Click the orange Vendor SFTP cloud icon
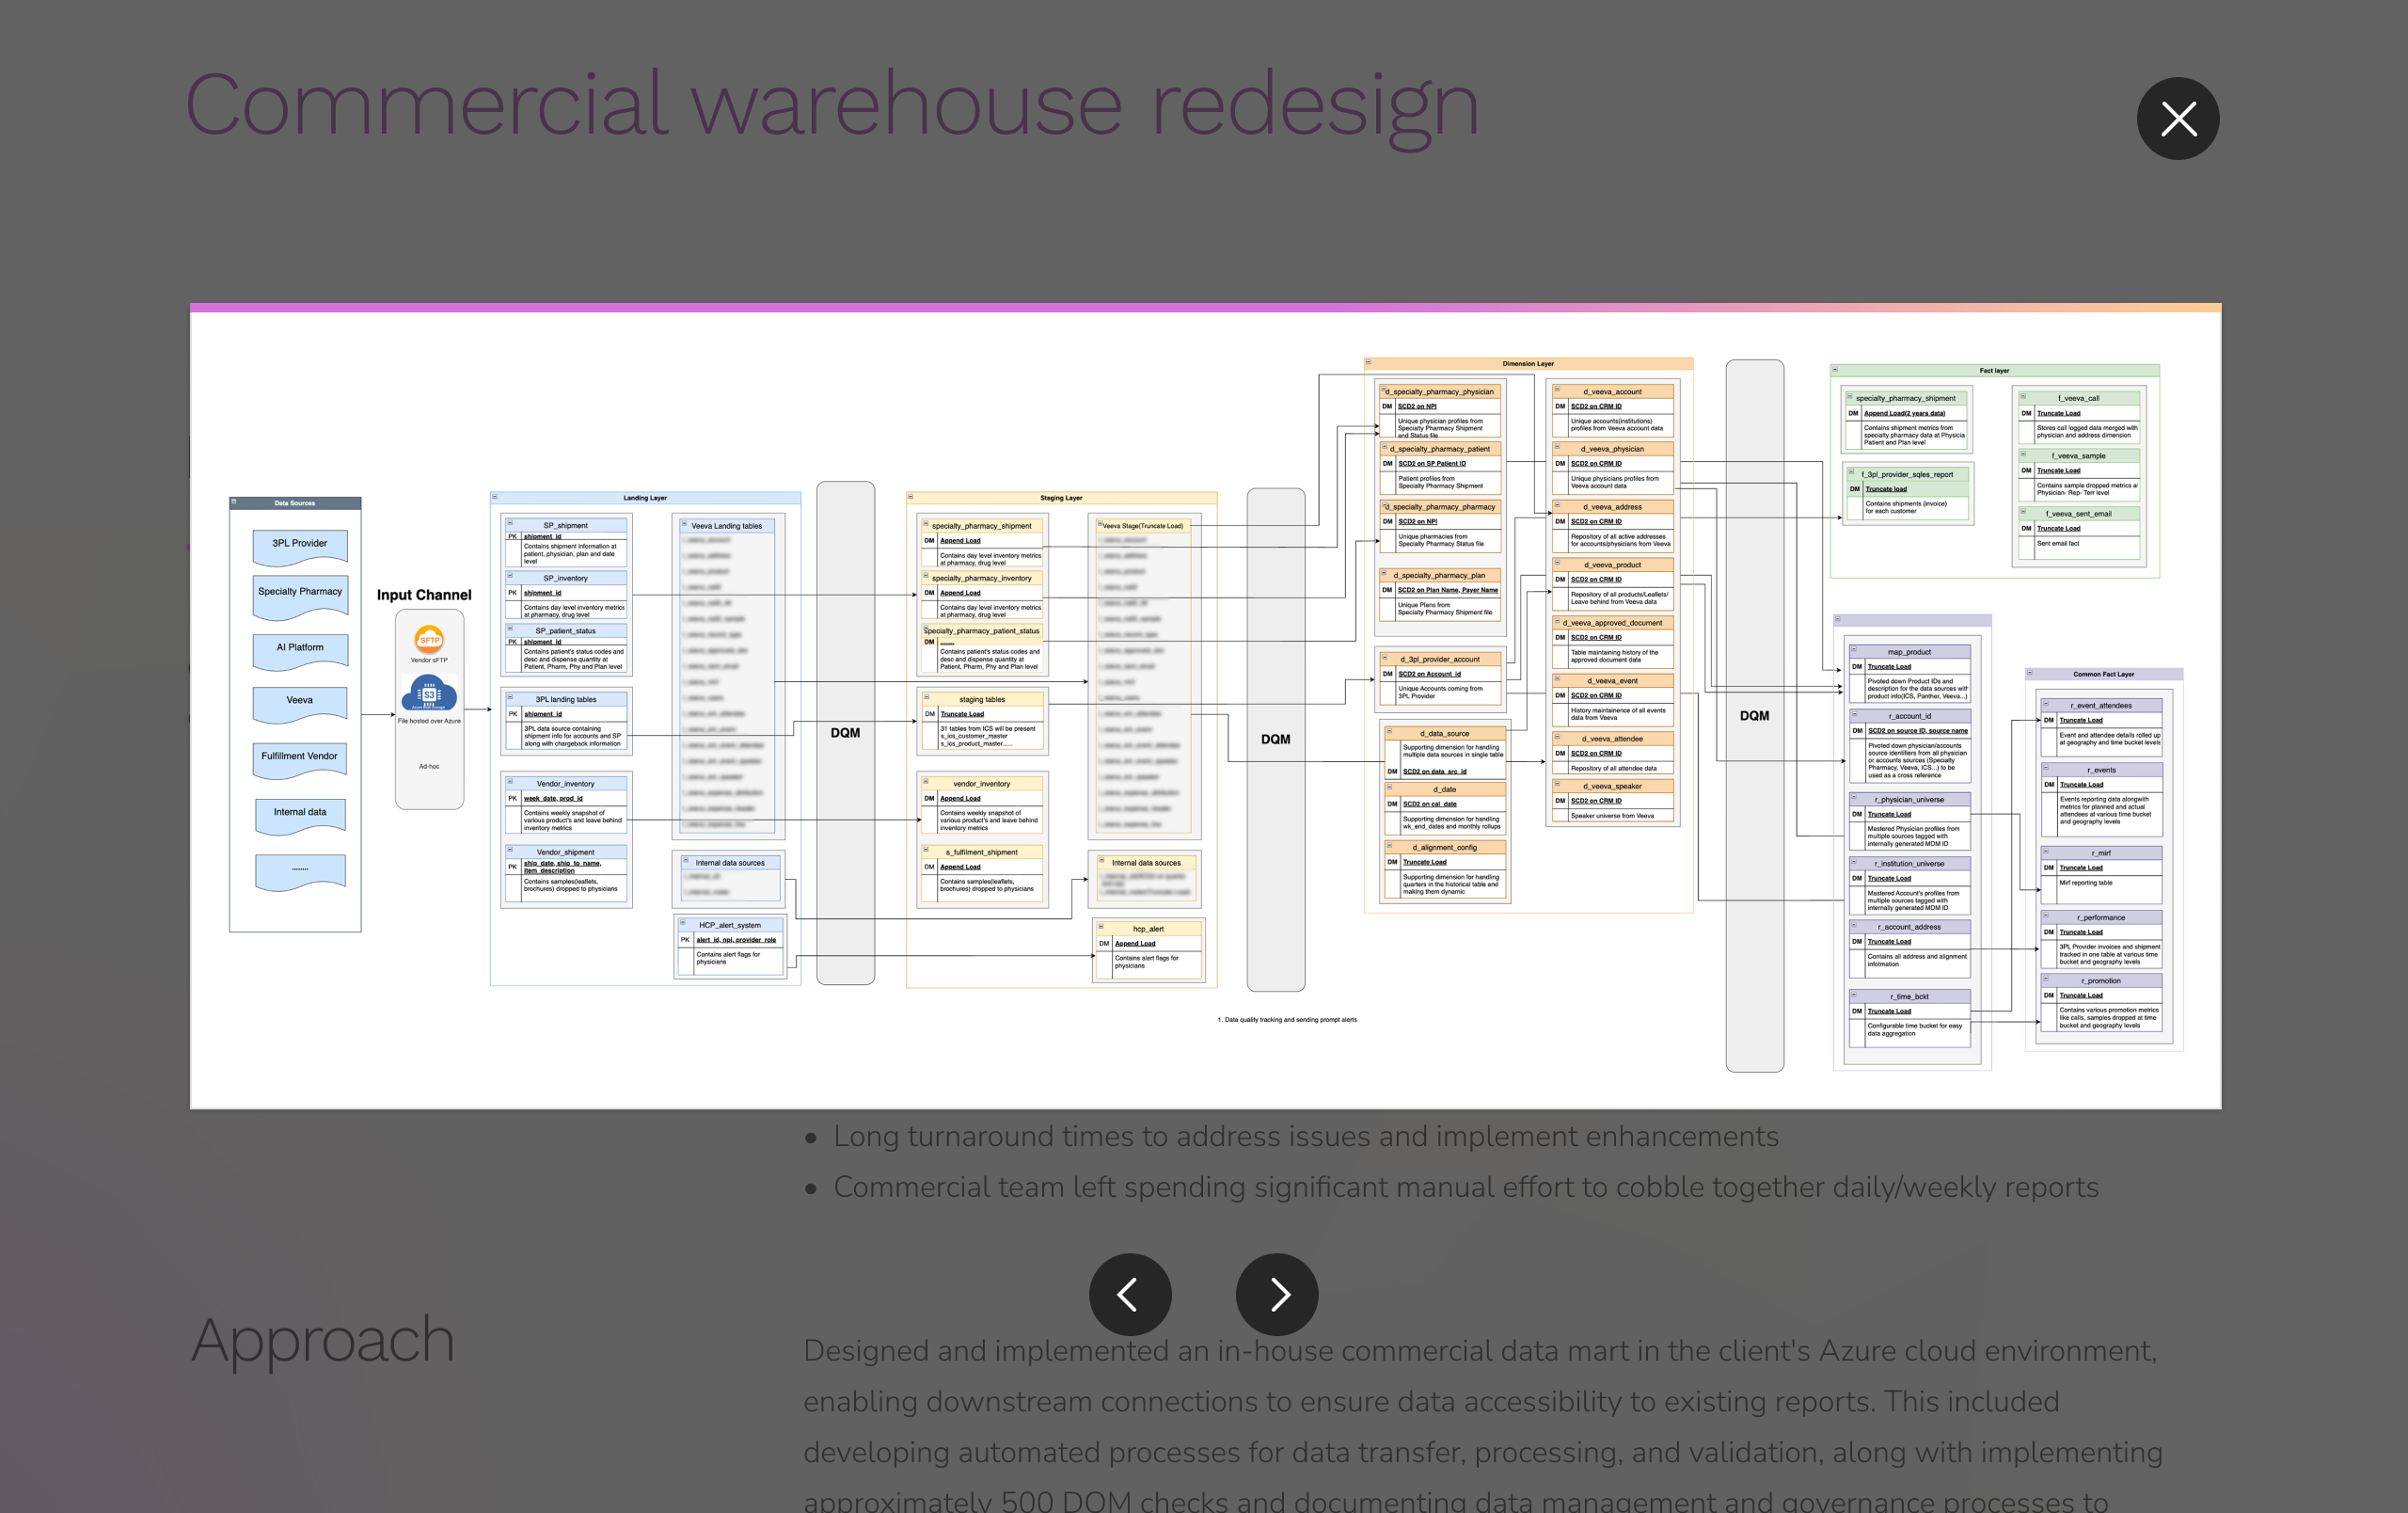2408x1513 pixels. (429, 639)
